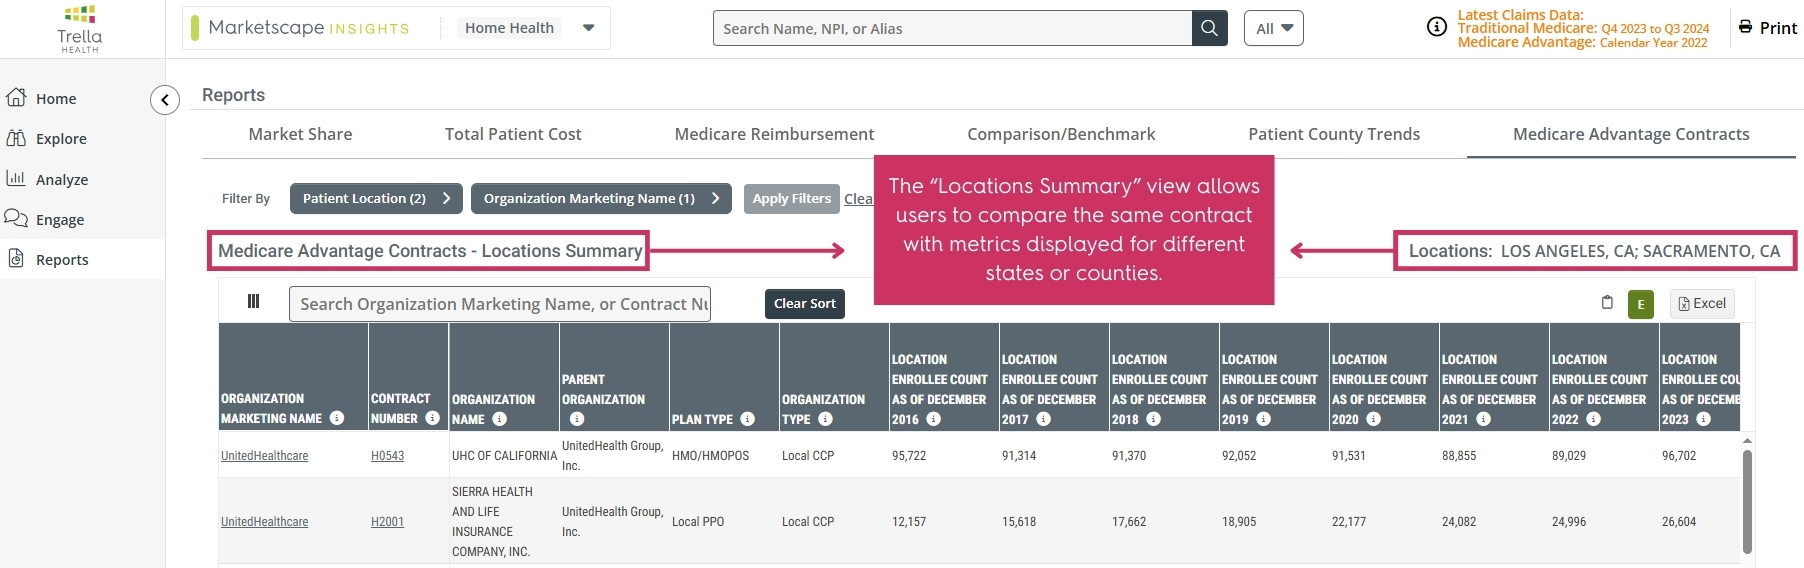Click the 95,722 enrollee count cell

pyautogui.click(x=909, y=455)
